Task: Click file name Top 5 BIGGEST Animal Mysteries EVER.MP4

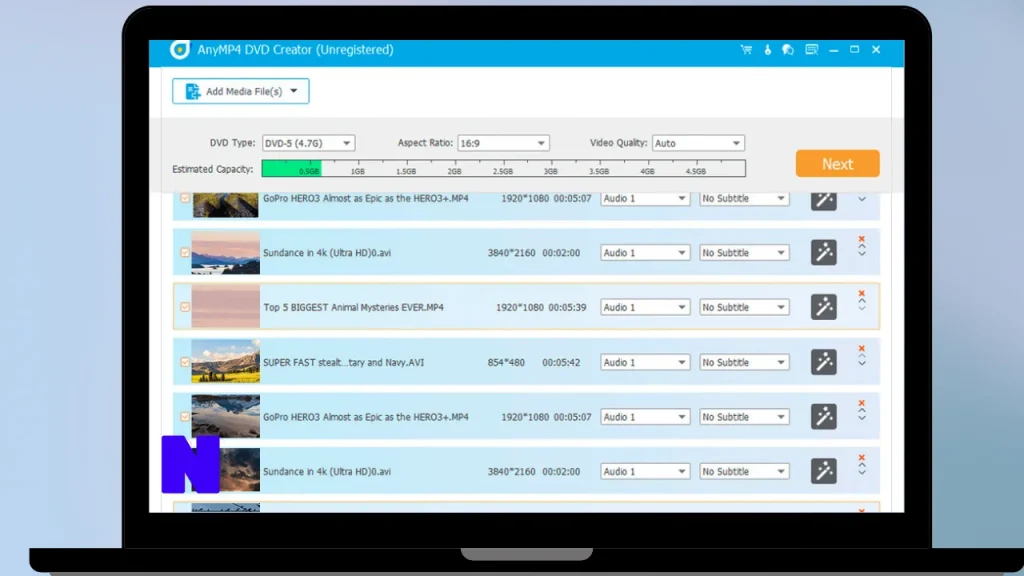Action: (353, 307)
